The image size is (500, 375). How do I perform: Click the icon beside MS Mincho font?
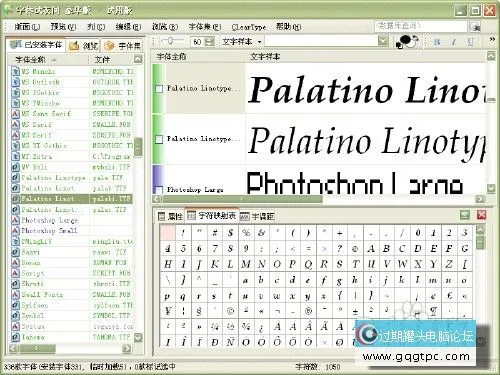click(15, 71)
